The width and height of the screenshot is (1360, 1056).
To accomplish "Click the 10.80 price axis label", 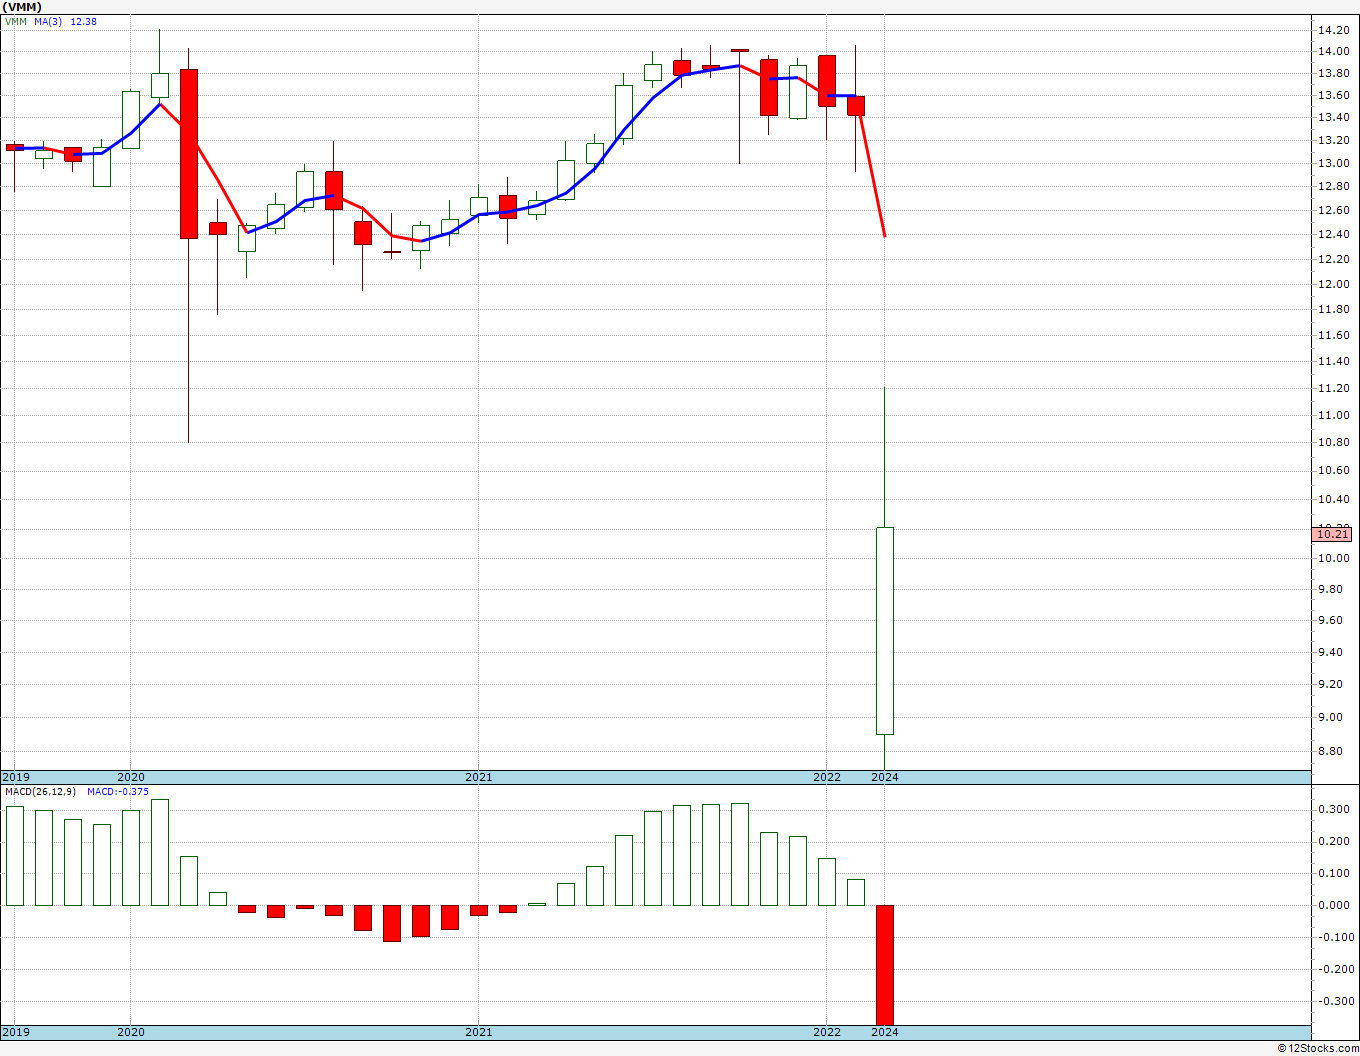I will coord(1333,443).
